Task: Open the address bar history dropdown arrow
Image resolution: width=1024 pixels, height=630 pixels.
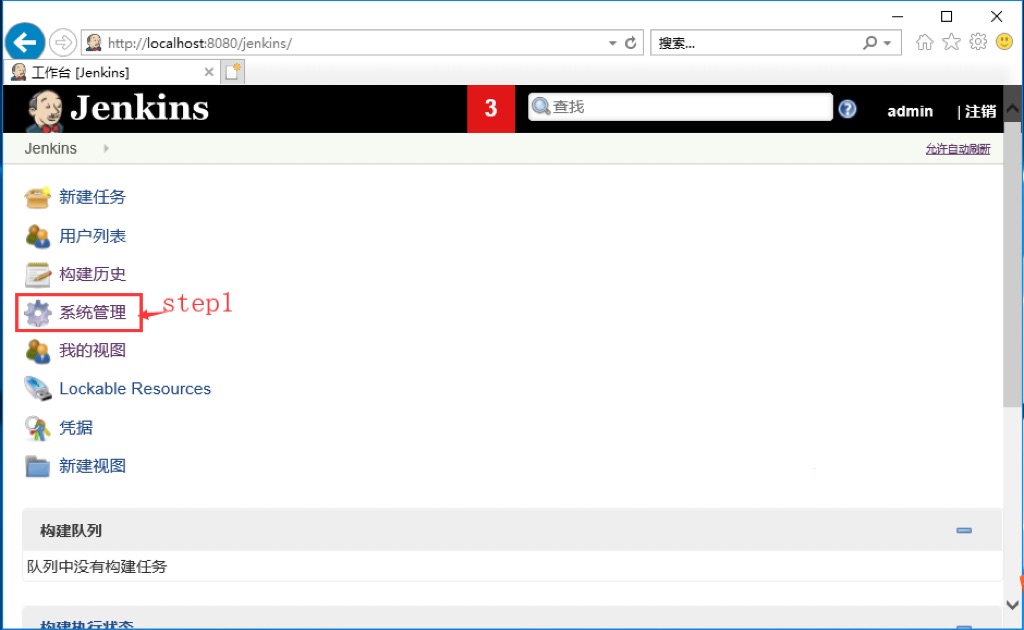Action: [x=613, y=43]
